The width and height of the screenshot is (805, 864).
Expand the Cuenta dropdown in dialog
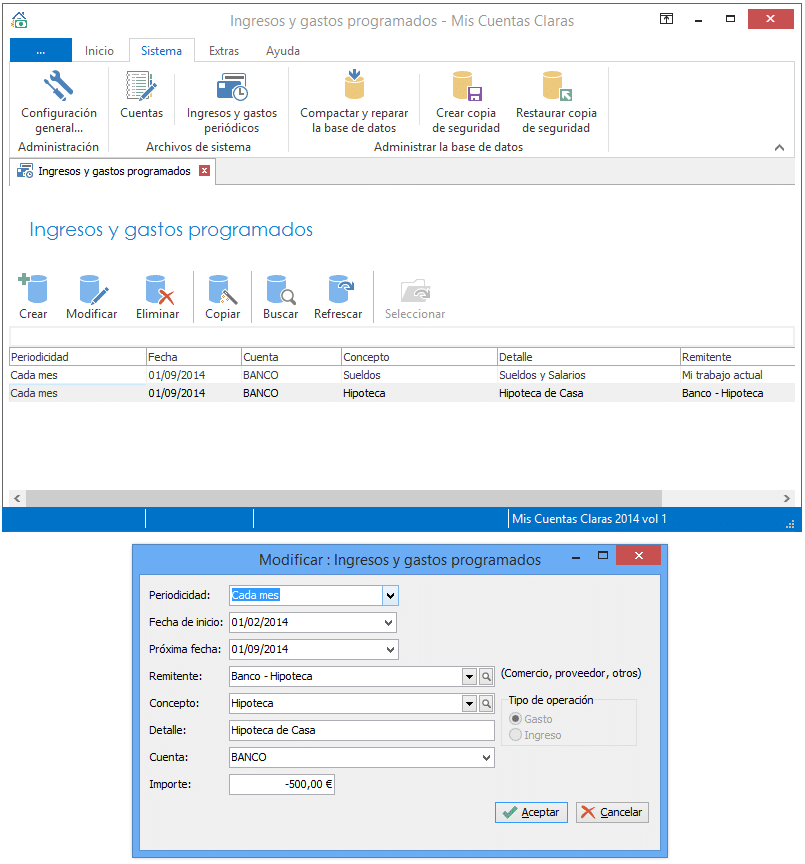click(x=486, y=758)
